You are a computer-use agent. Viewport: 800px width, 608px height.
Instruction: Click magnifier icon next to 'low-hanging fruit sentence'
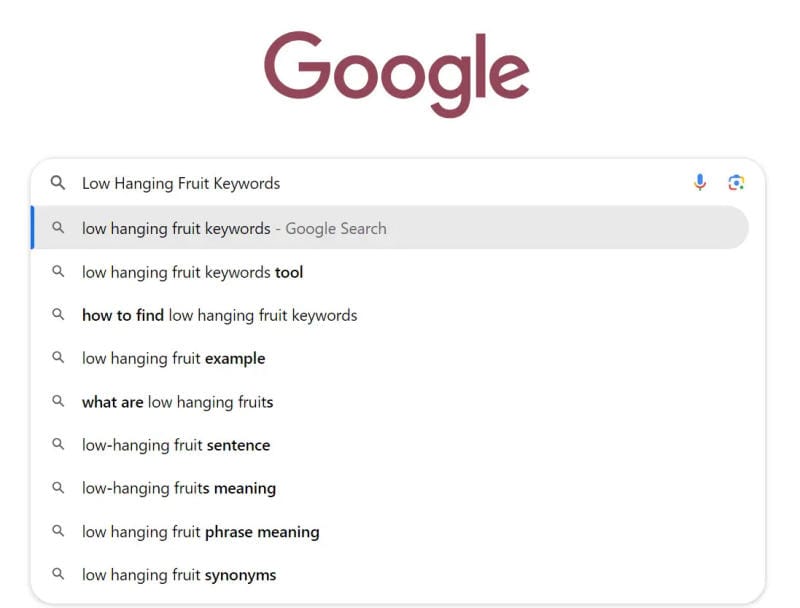click(x=58, y=445)
